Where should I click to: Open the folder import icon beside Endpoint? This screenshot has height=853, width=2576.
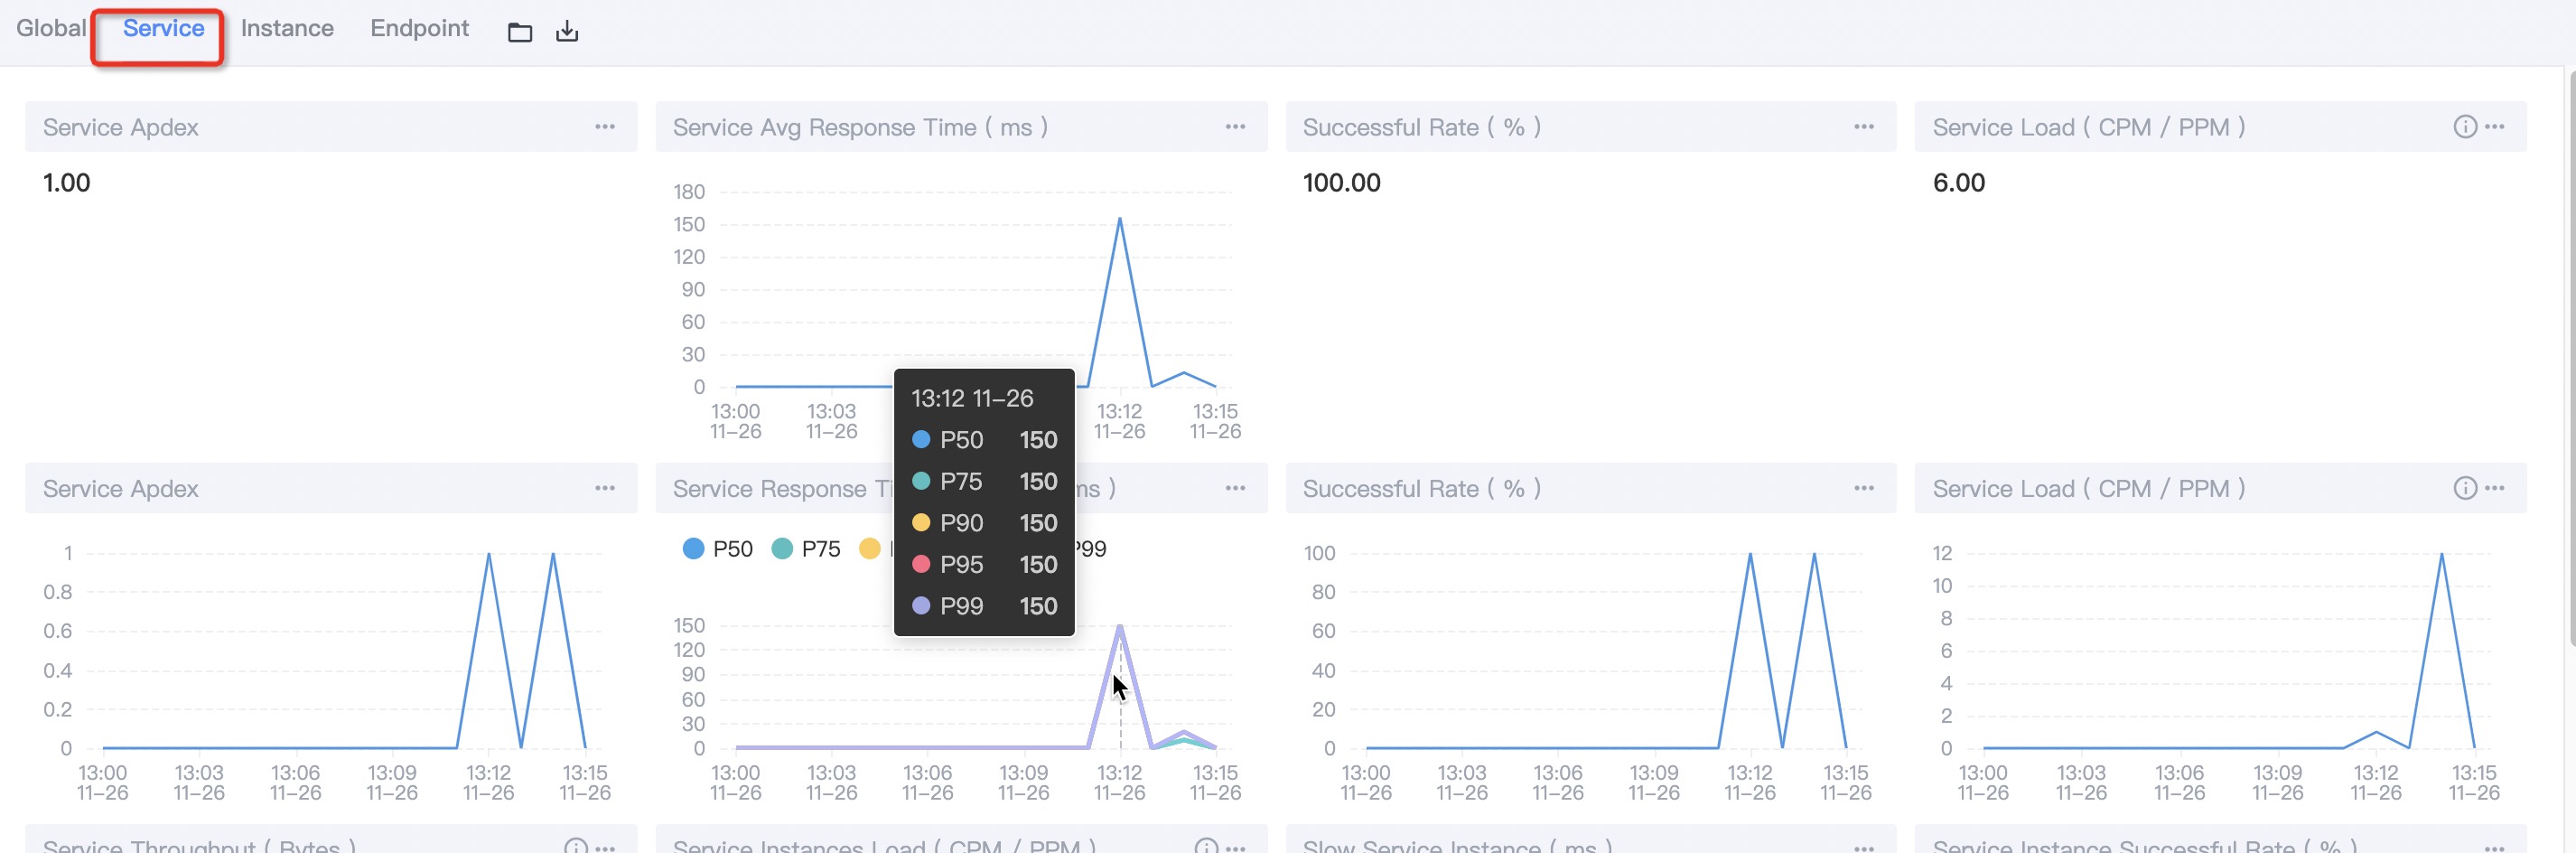pyautogui.click(x=519, y=32)
